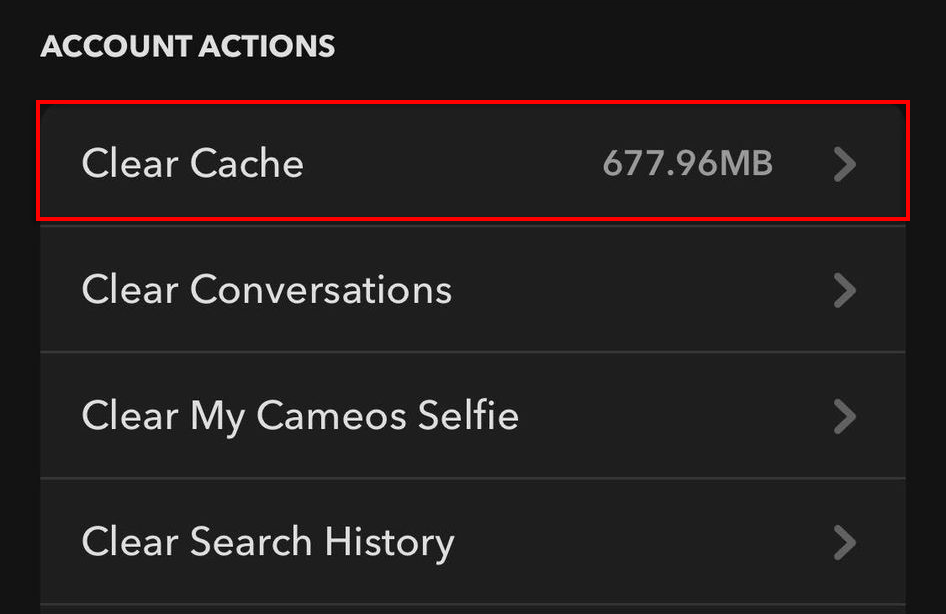Image resolution: width=946 pixels, height=614 pixels.
Task: Click empty space between Clear Cache label and size
Action: [450, 163]
